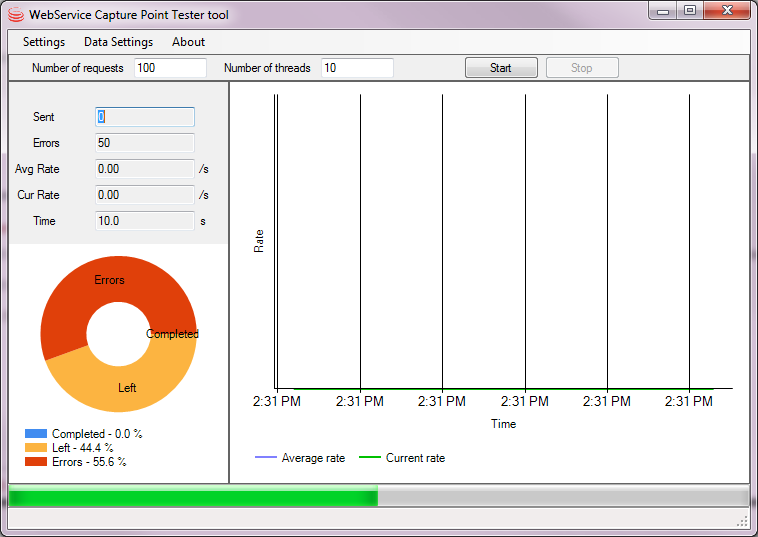Click the Avg Rate value box
Screen dimensions: 758x537
pos(144,169)
